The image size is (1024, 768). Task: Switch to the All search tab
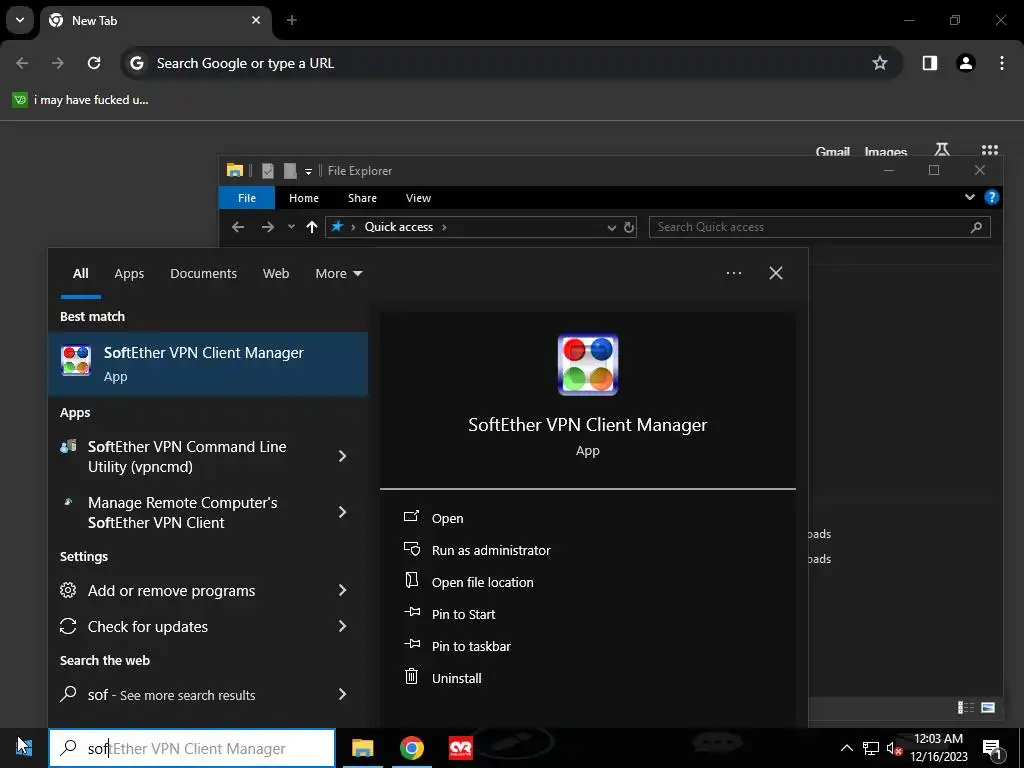(x=80, y=274)
